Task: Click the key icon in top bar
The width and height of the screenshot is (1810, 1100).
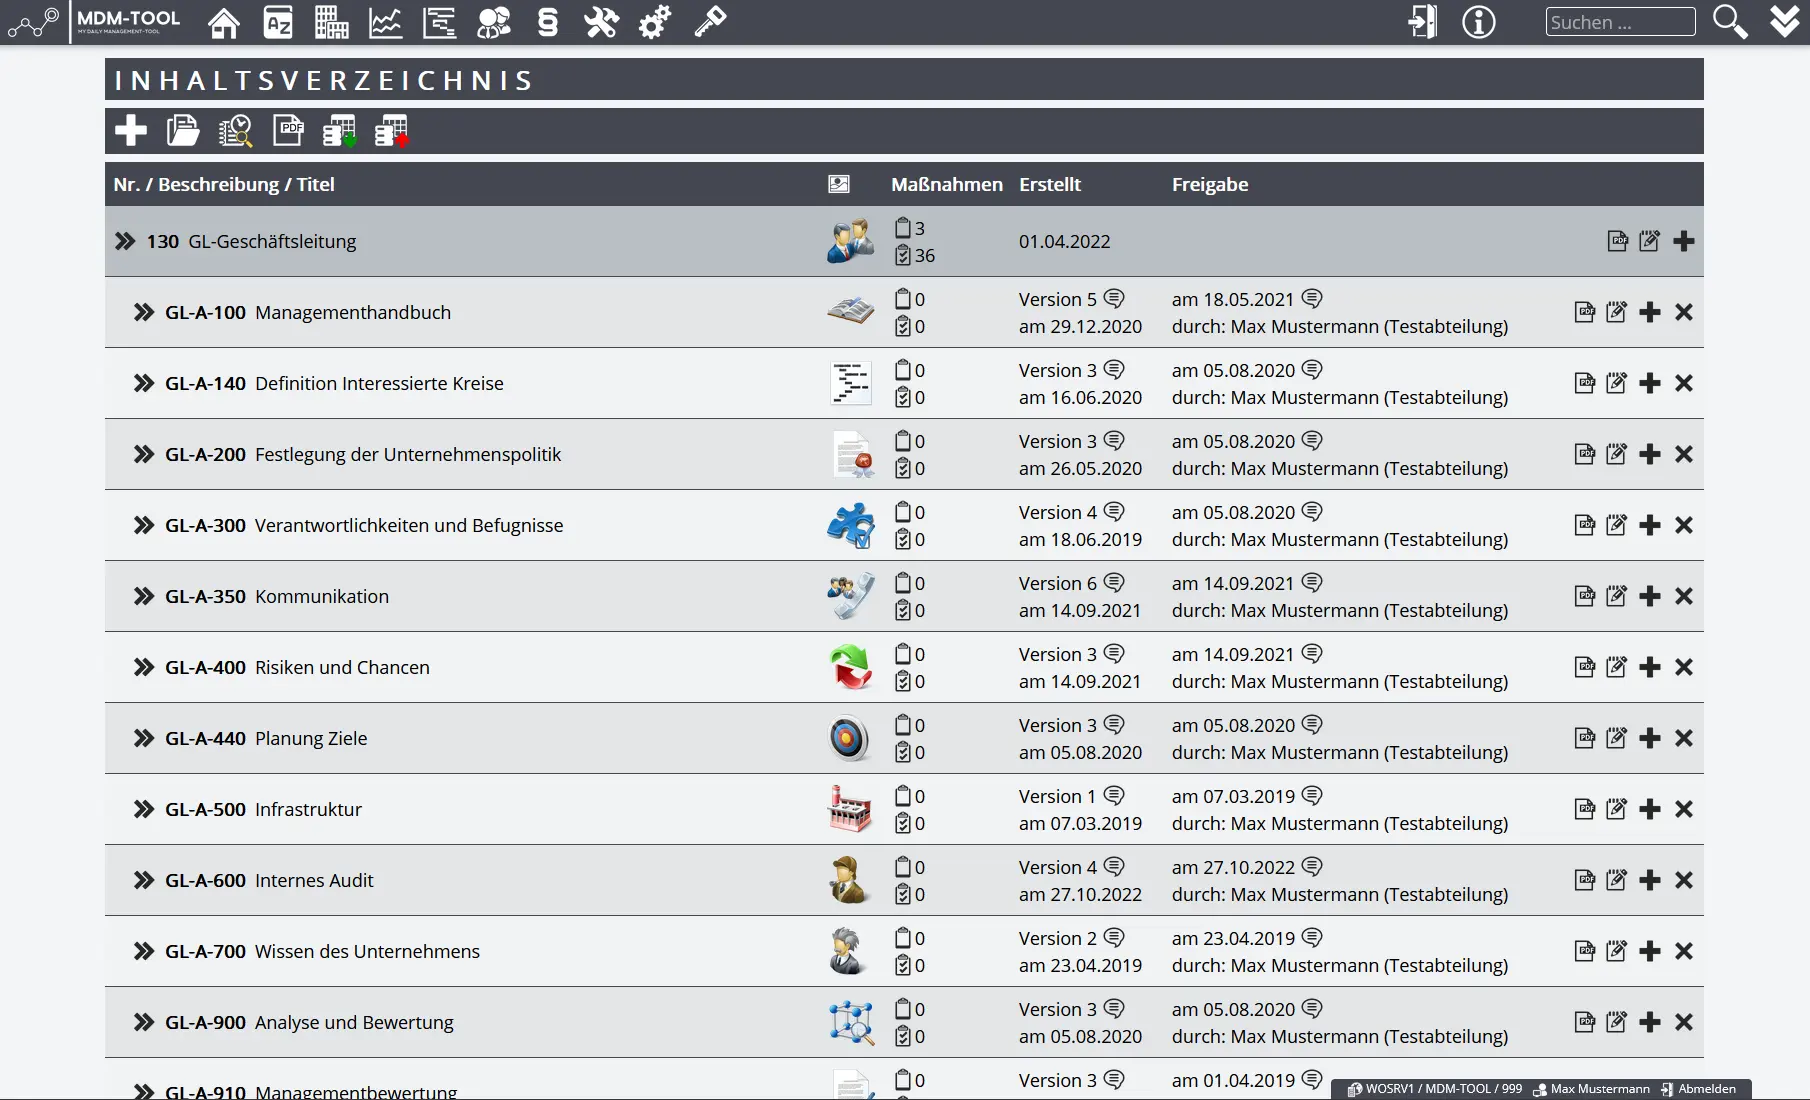Action: click(x=710, y=22)
